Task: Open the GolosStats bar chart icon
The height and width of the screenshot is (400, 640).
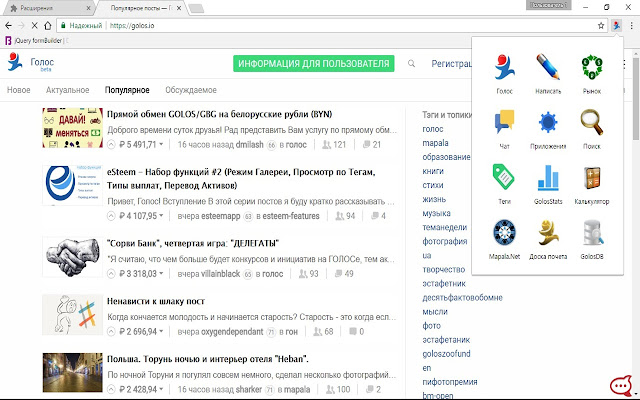Action: (548, 177)
